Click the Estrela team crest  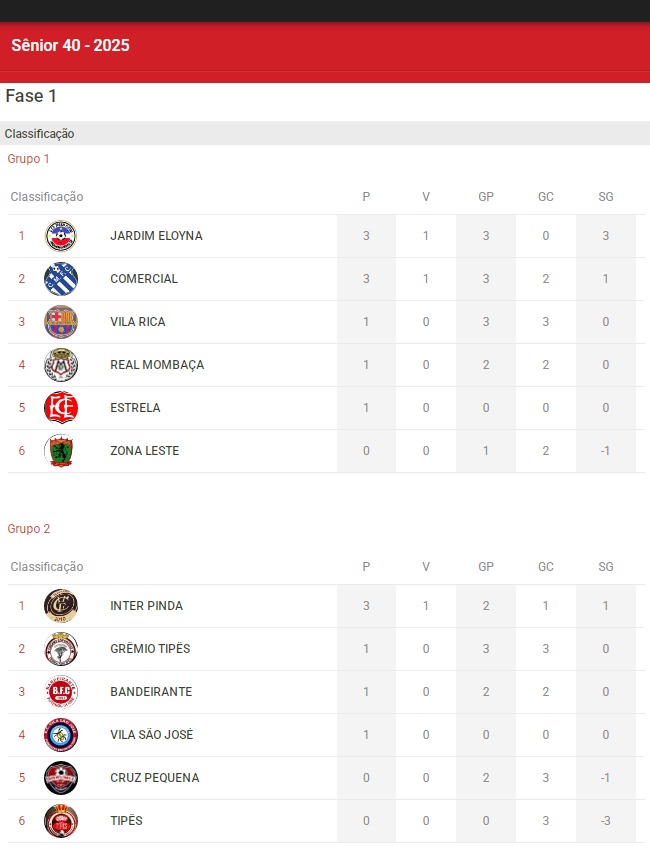click(61, 408)
